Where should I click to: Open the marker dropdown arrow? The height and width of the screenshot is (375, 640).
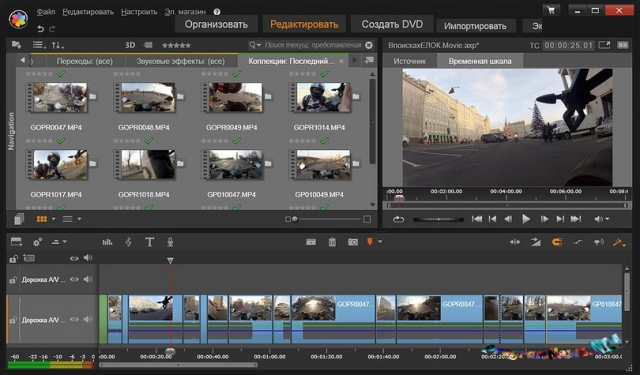pyautogui.click(x=380, y=242)
